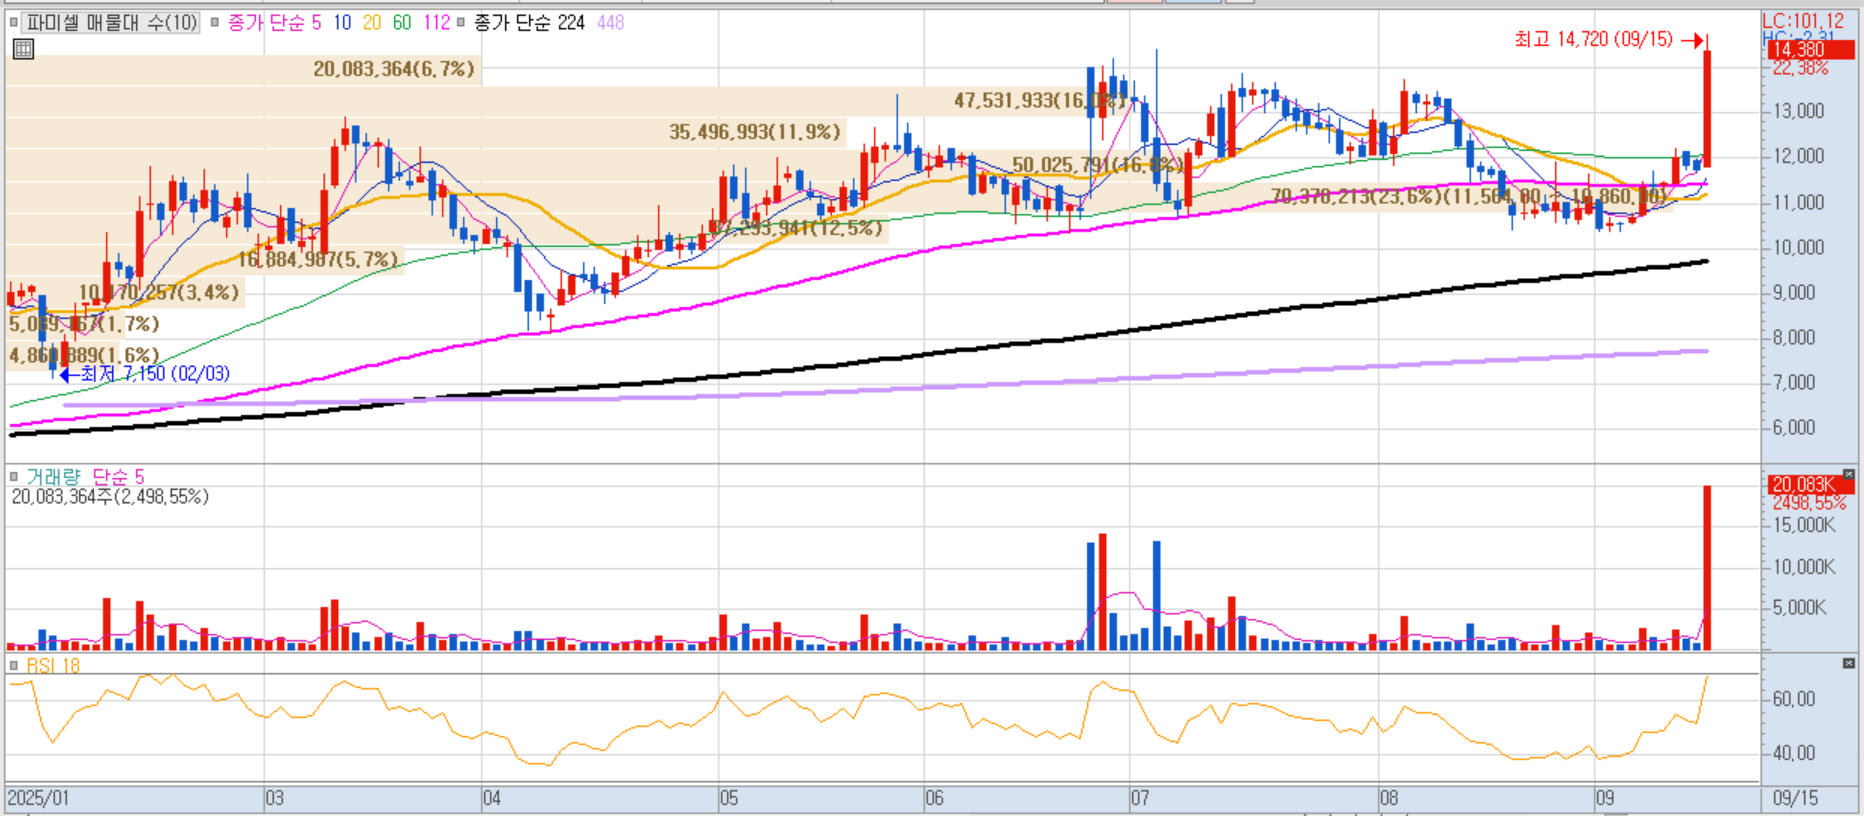This screenshot has height=816, width=1864.
Task: Select the magenta 112-day moving average label
Action: point(437,22)
